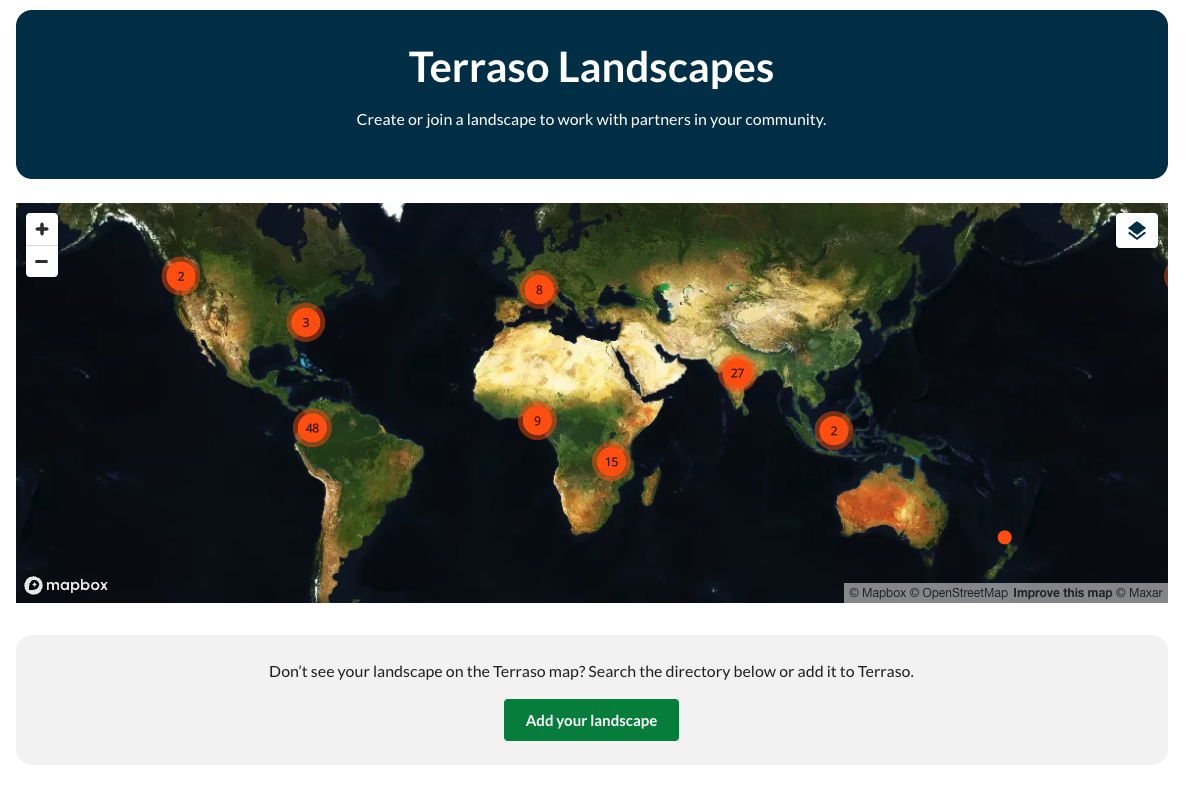Open the © Maxar attribution link
The width and height of the screenshot is (1188, 790).
point(1139,592)
